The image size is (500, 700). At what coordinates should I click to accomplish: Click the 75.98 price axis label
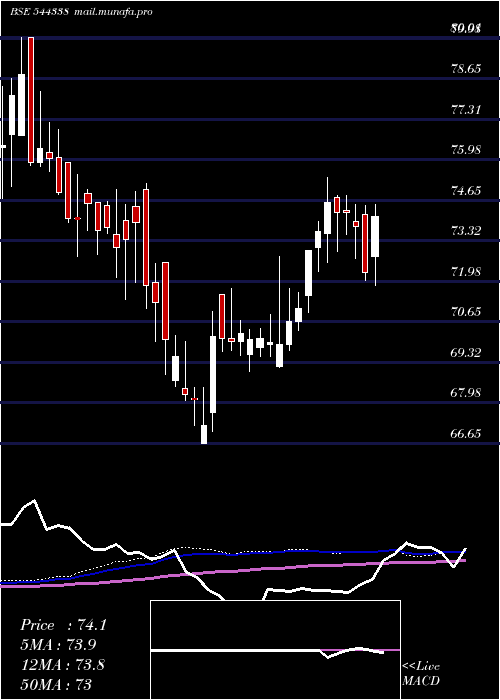click(x=466, y=150)
